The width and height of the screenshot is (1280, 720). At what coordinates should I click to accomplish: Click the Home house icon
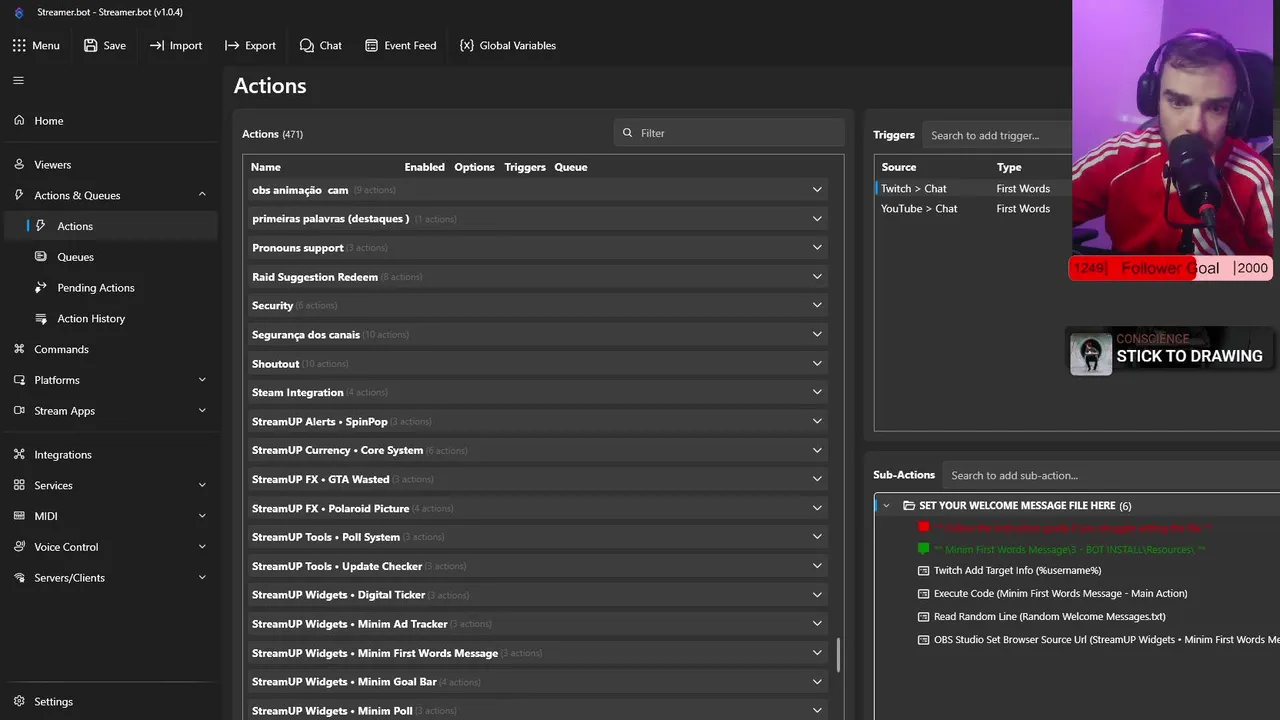pyautogui.click(x=19, y=120)
